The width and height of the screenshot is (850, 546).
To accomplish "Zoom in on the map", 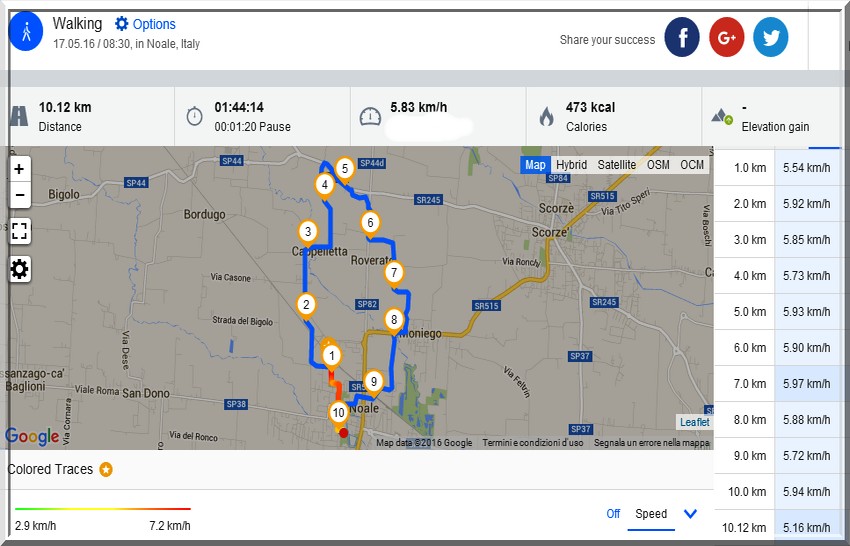I will (19, 169).
